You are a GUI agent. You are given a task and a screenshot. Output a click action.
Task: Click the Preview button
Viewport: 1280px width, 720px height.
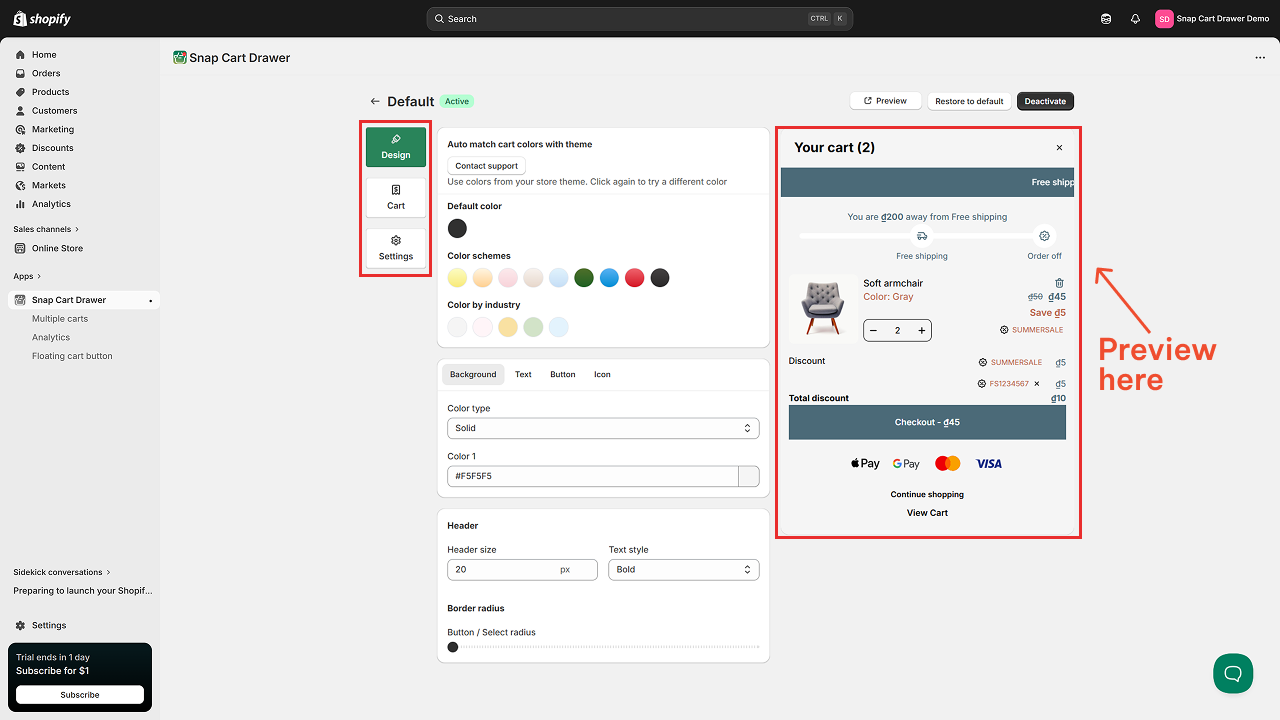884,100
